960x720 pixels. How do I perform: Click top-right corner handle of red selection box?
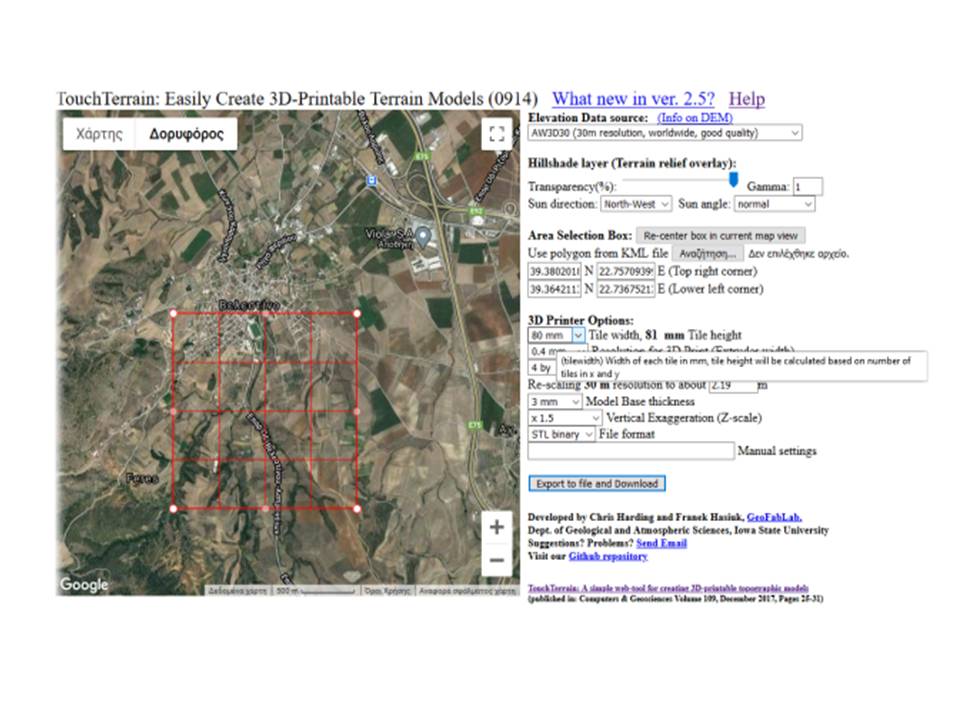pyautogui.click(x=357, y=313)
